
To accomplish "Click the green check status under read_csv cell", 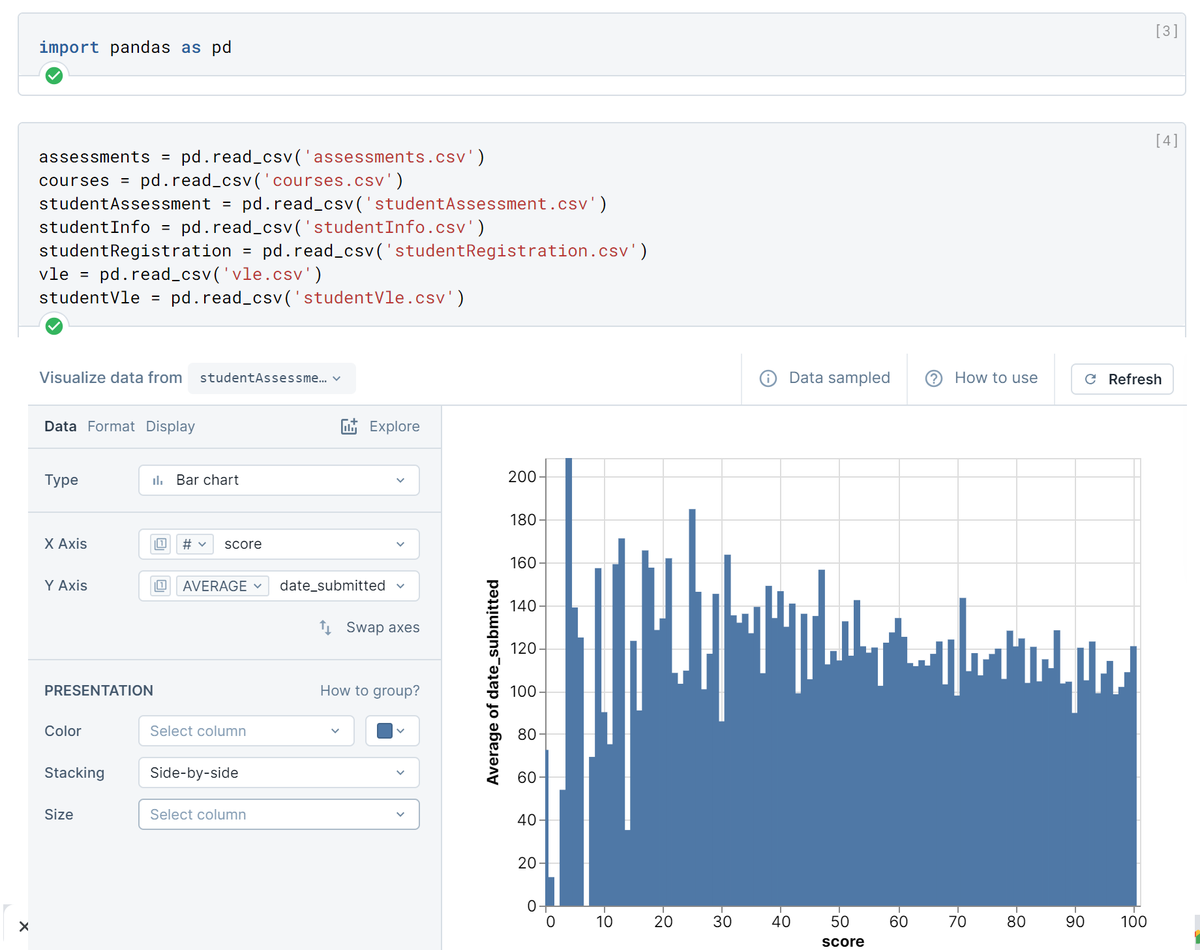I will click(54, 326).
